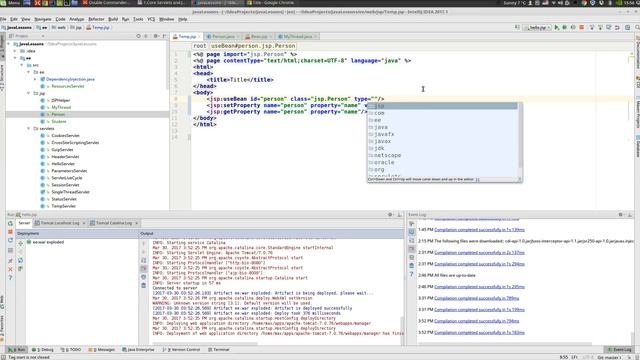Viewport: 640px width, 360px height.
Task: Collapse the servlets package node
Action: (x=29, y=128)
